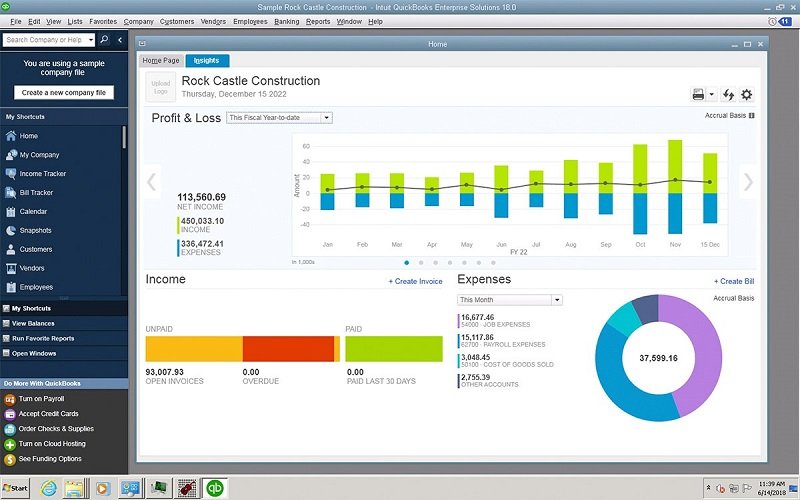Image resolution: width=800 pixels, height=500 pixels.
Task: Open the print icon dropdown arrow
Action: coord(711,94)
